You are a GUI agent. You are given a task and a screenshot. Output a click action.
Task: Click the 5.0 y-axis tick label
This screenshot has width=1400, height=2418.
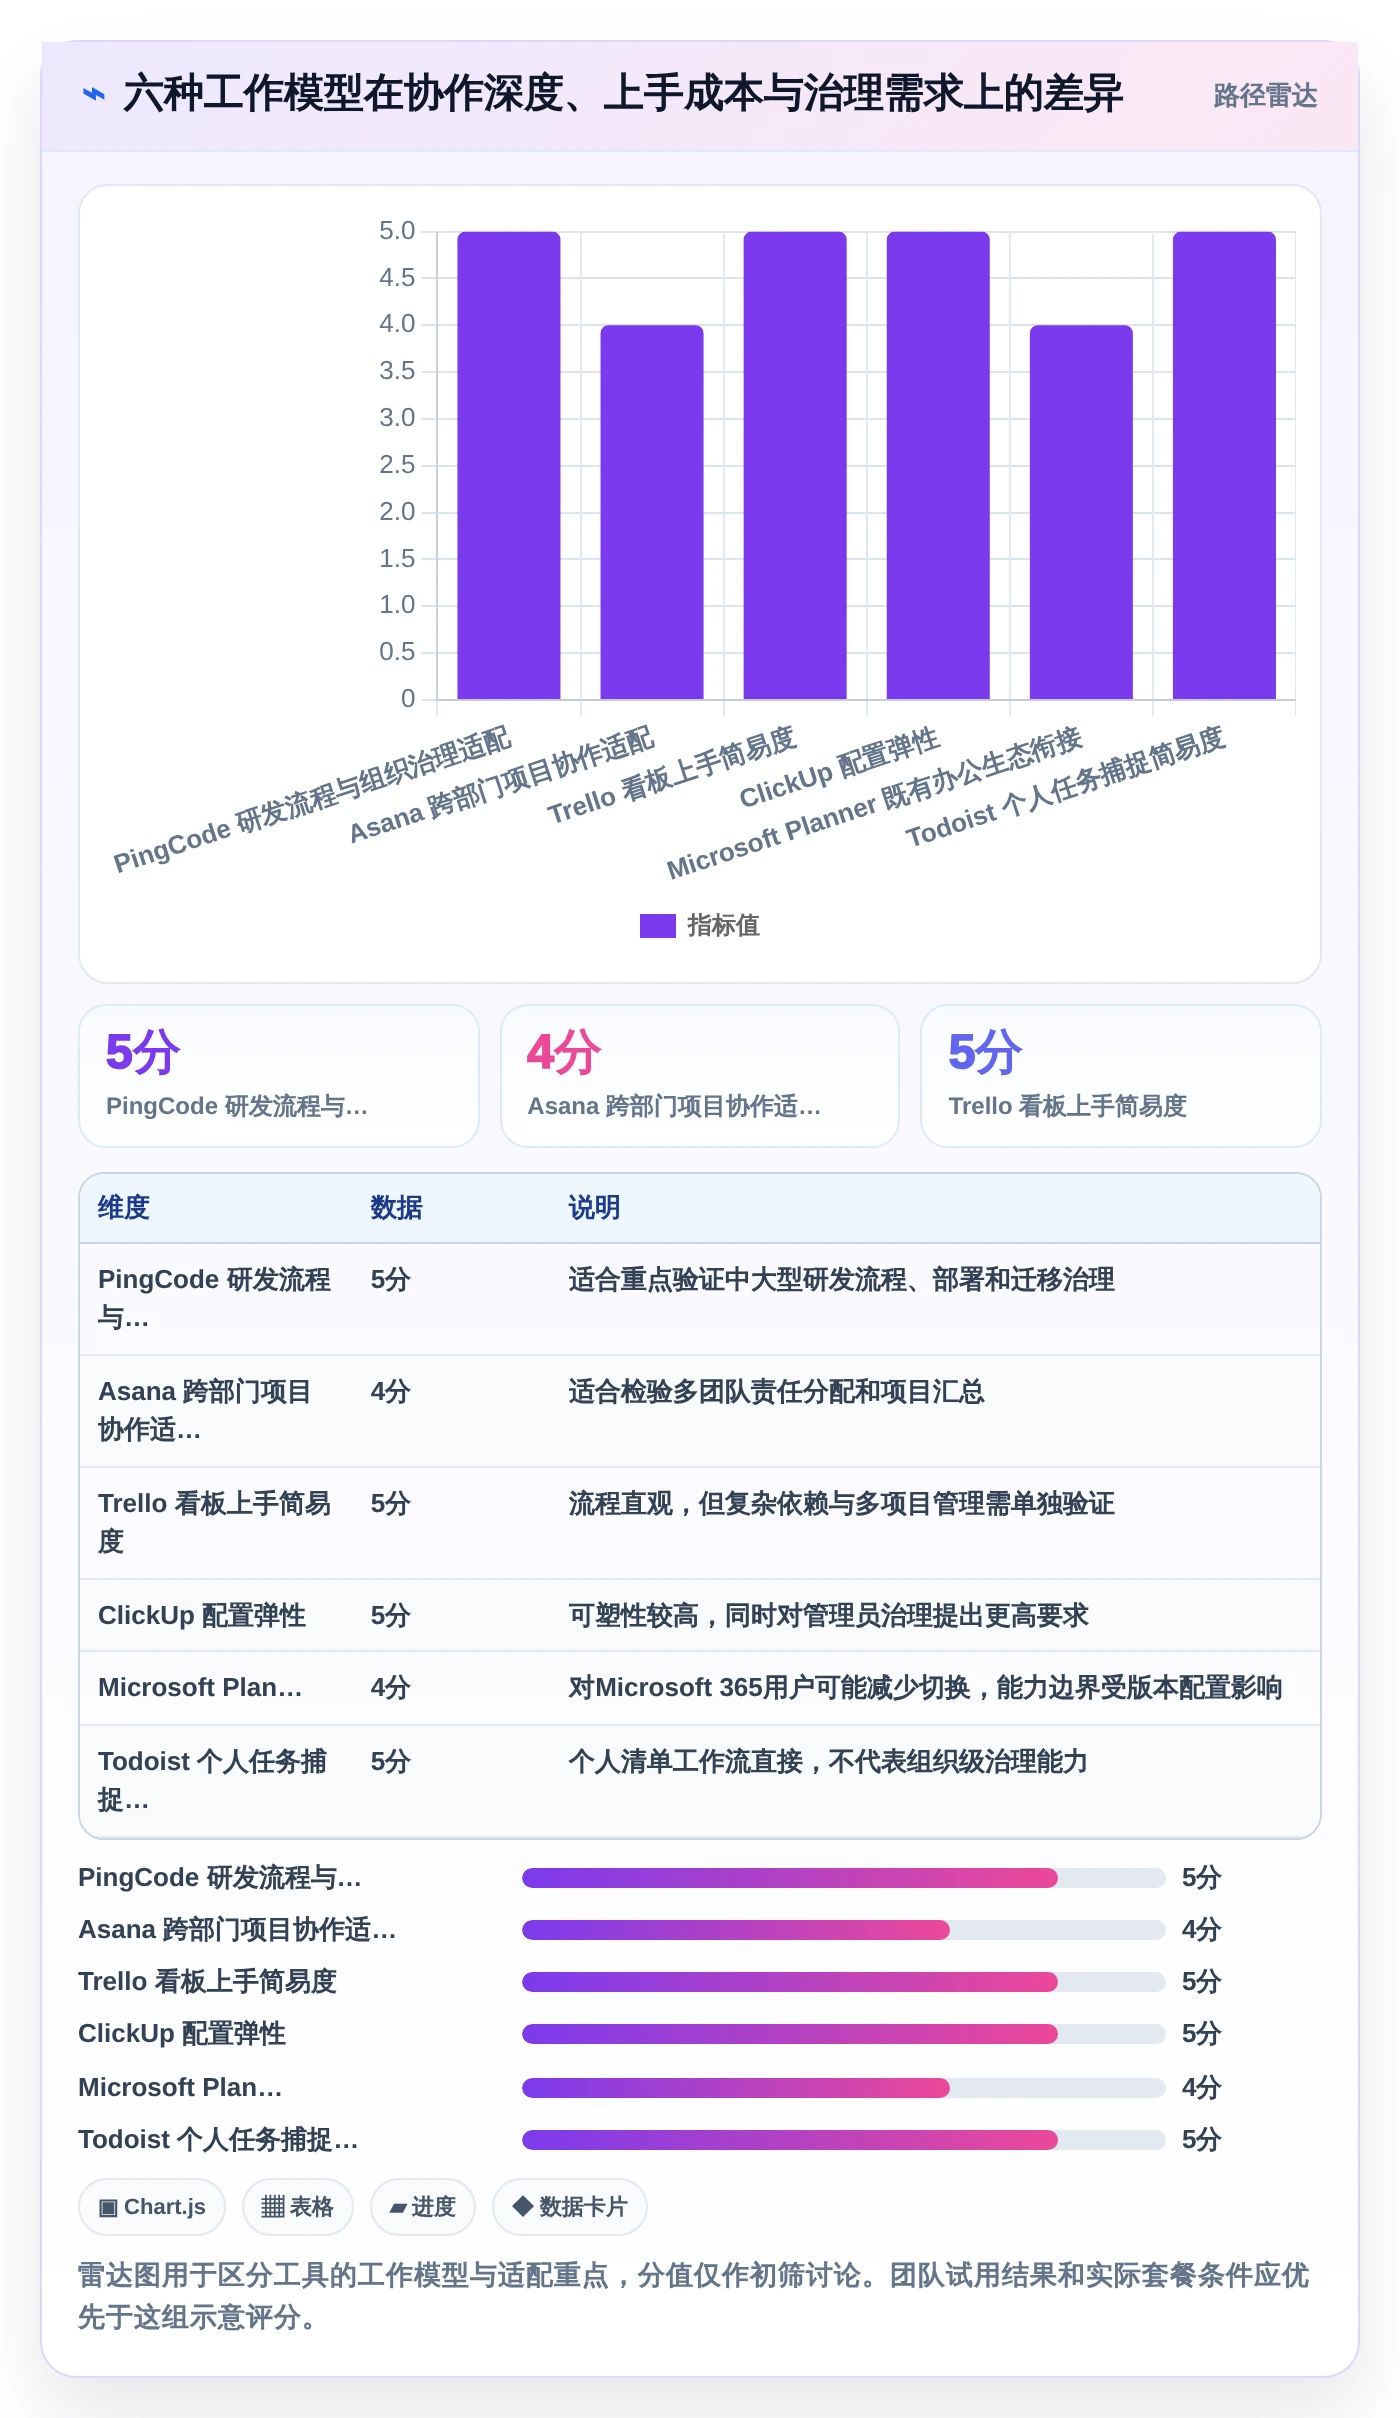396,231
